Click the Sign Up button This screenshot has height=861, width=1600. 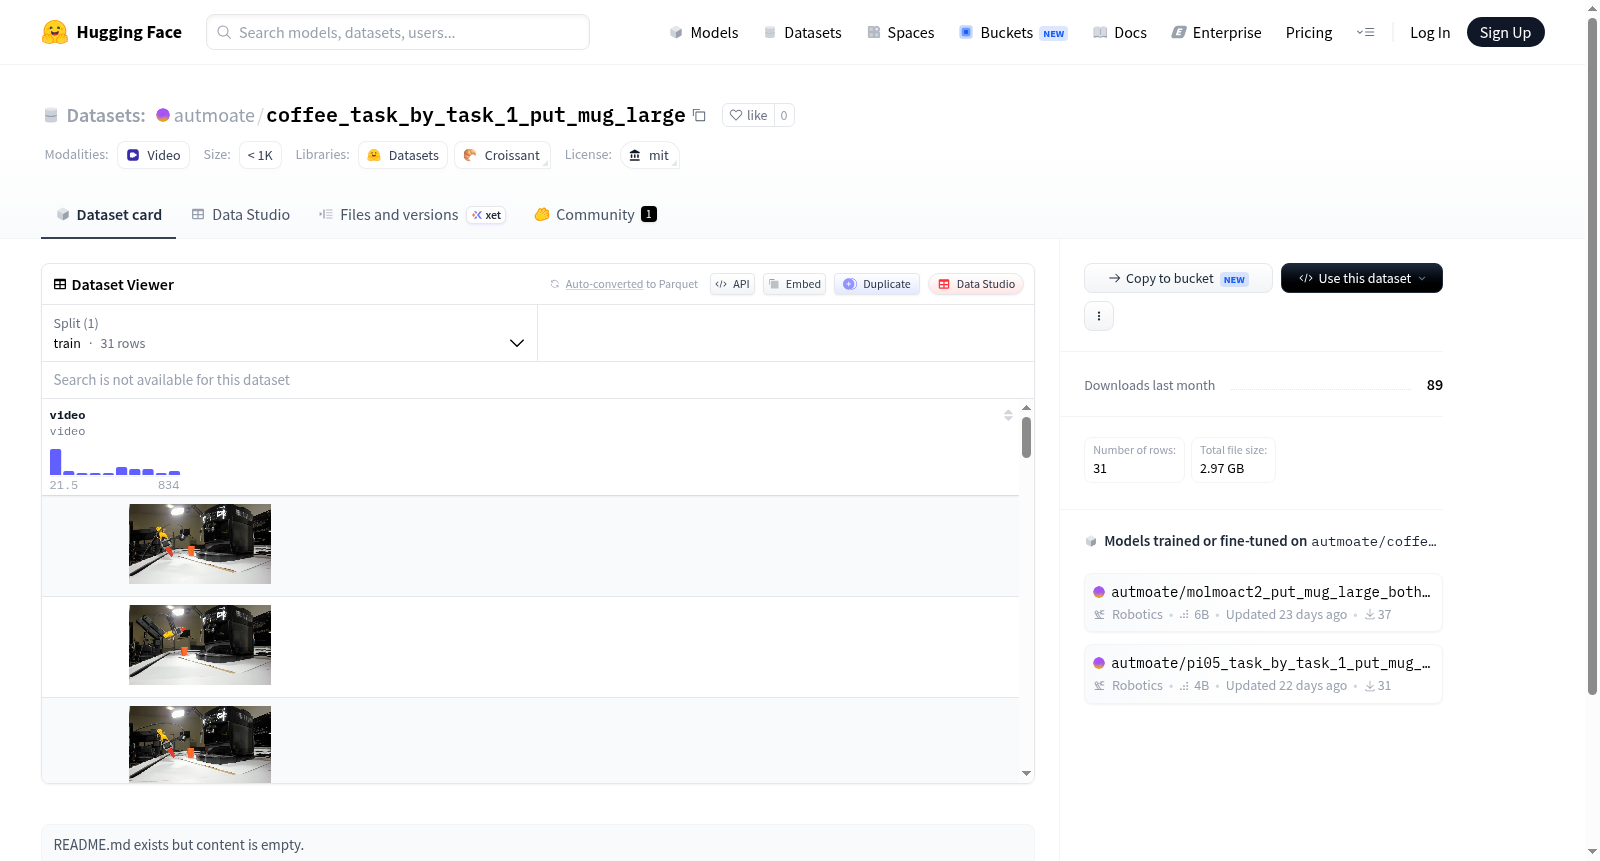(1505, 32)
